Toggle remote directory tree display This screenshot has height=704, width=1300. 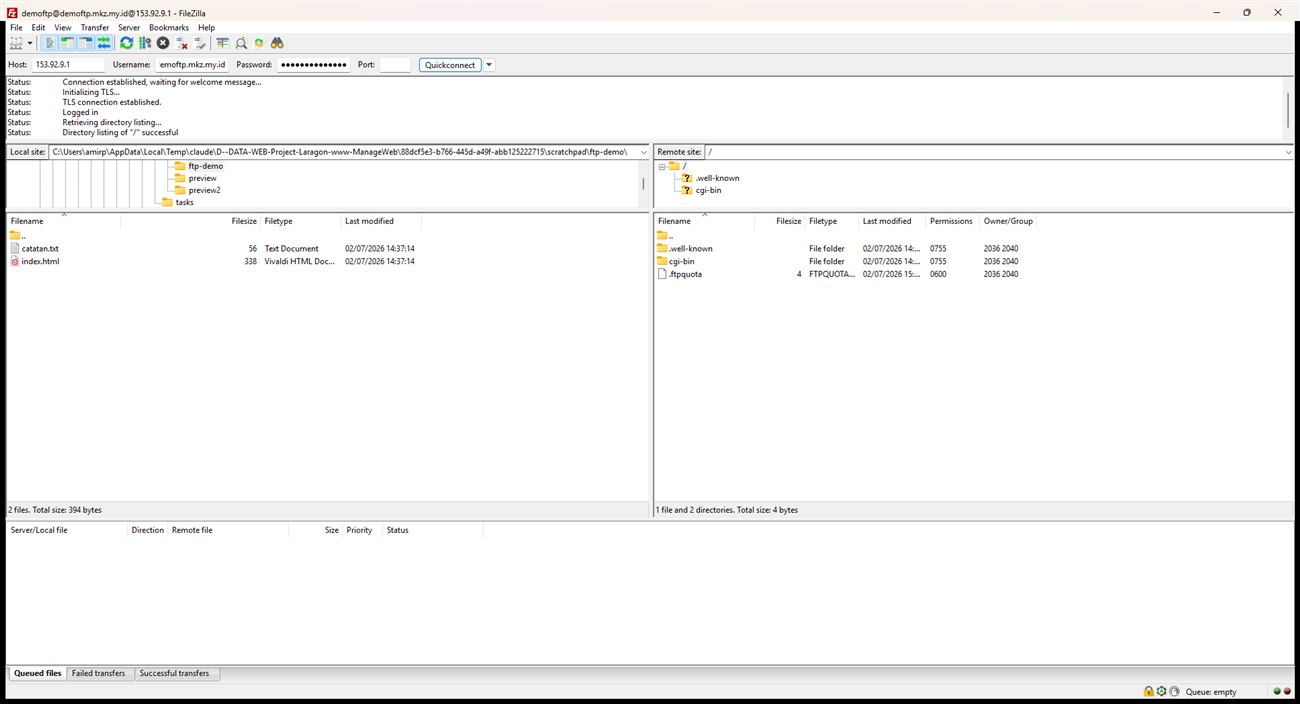86,43
